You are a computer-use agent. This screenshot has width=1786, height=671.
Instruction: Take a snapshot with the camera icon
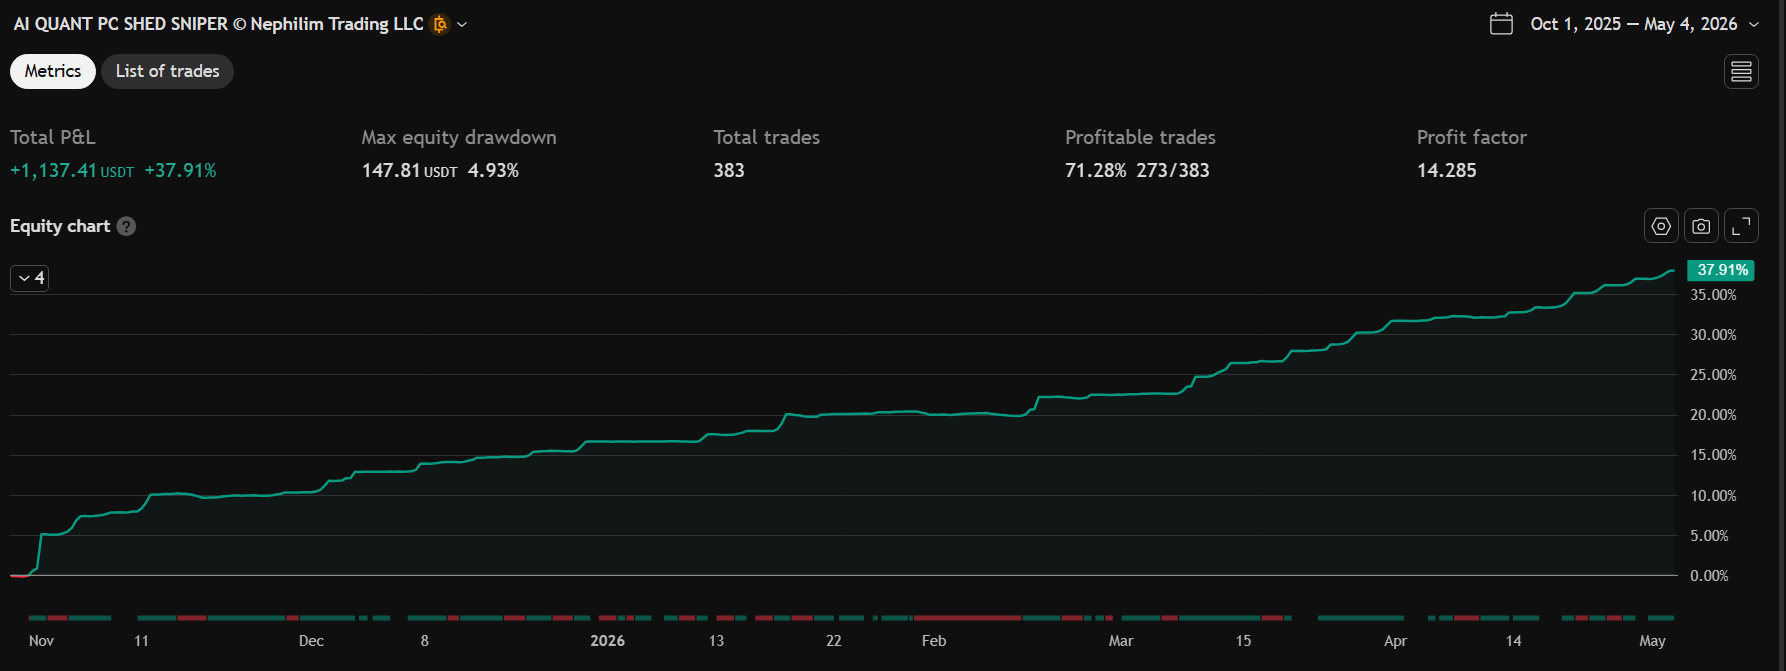(x=1701, y=226)
